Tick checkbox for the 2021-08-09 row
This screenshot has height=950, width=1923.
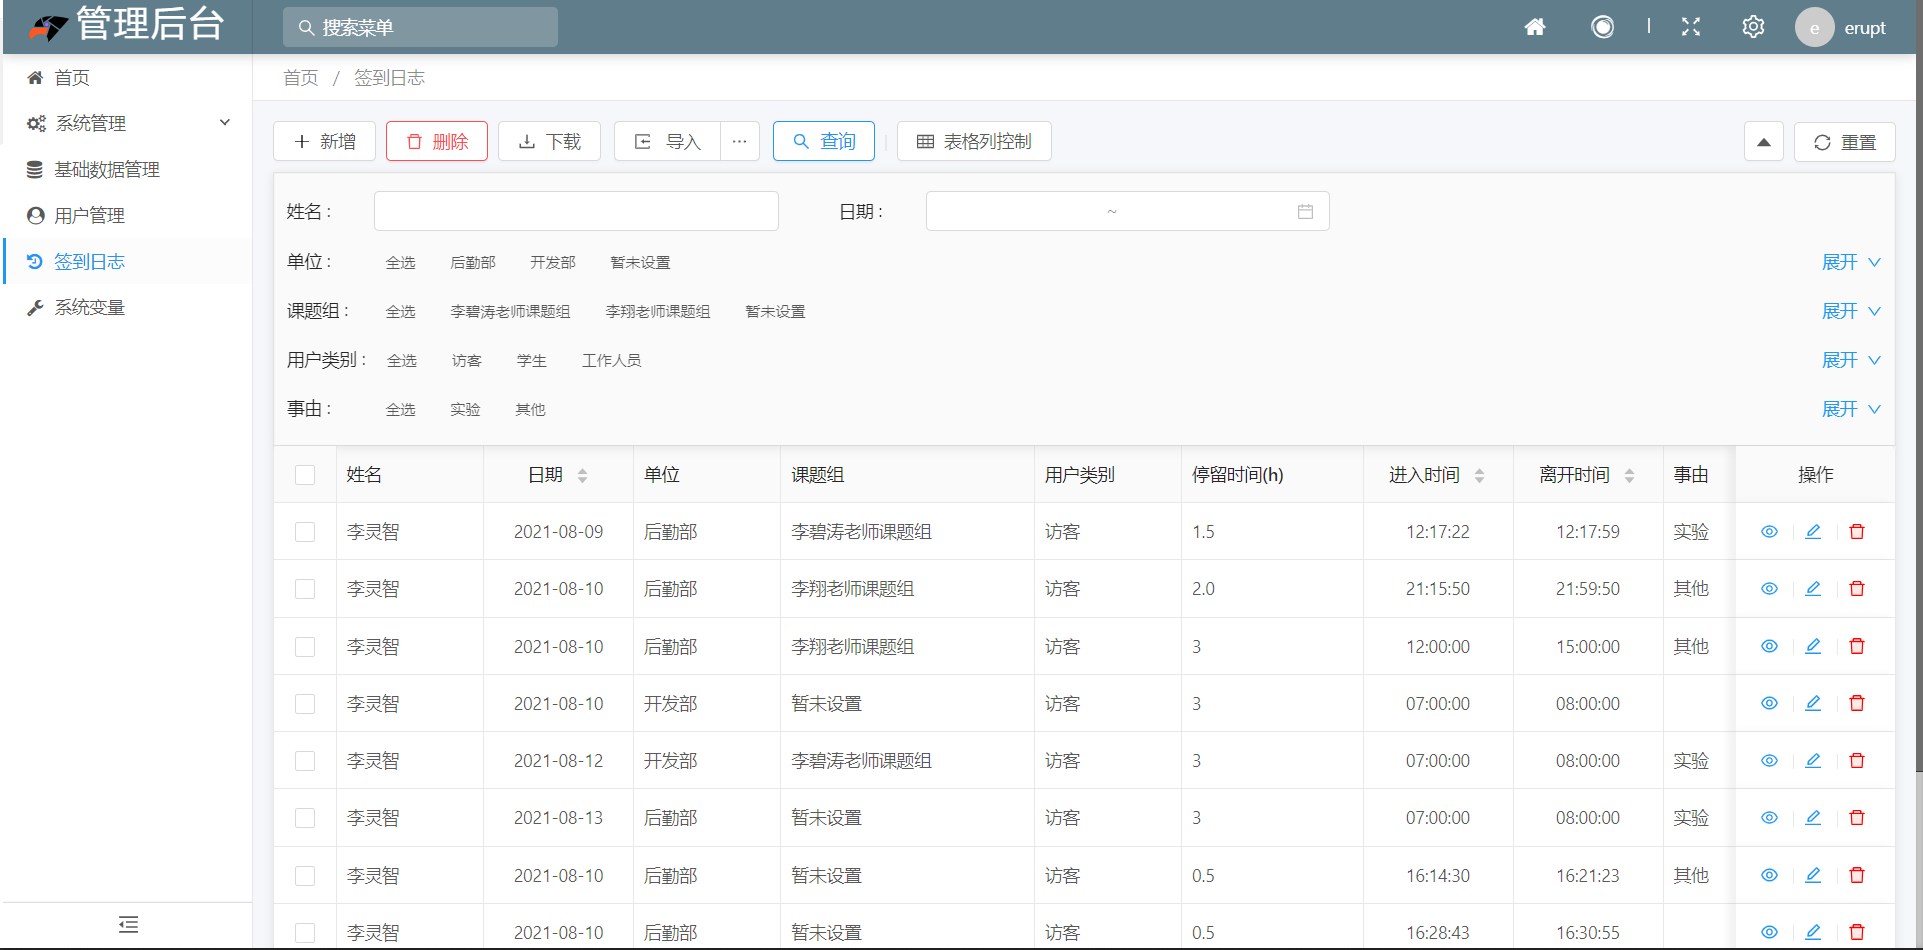pos(305,532)
